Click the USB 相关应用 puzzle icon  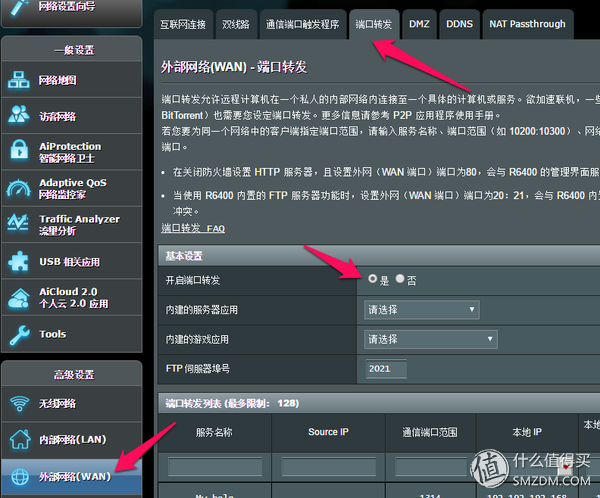18,261
